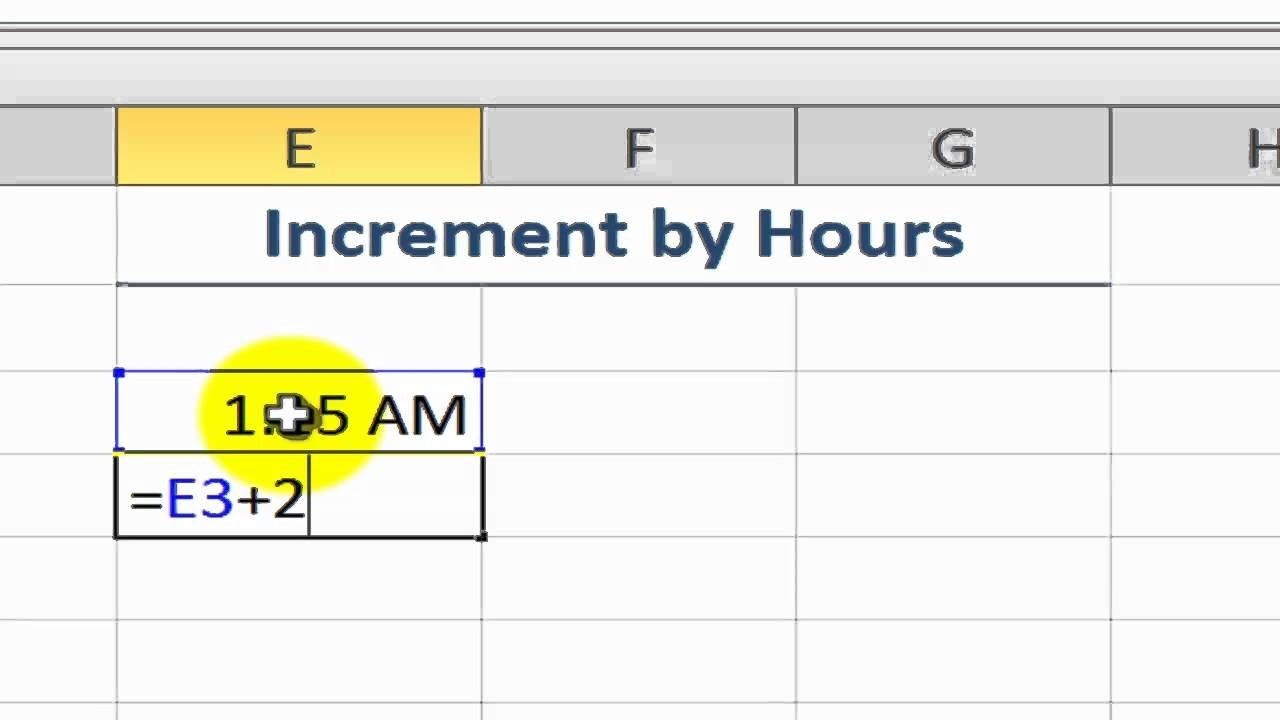Click inside the cell with formula =E3+2

tap(299, 497)
